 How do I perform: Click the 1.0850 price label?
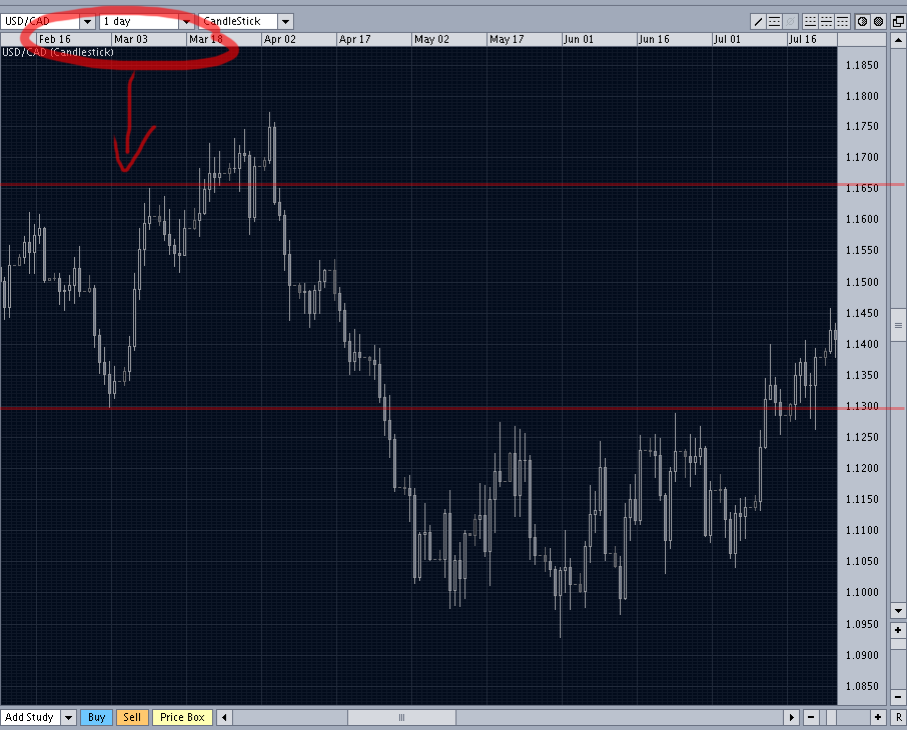pos(862,687)
